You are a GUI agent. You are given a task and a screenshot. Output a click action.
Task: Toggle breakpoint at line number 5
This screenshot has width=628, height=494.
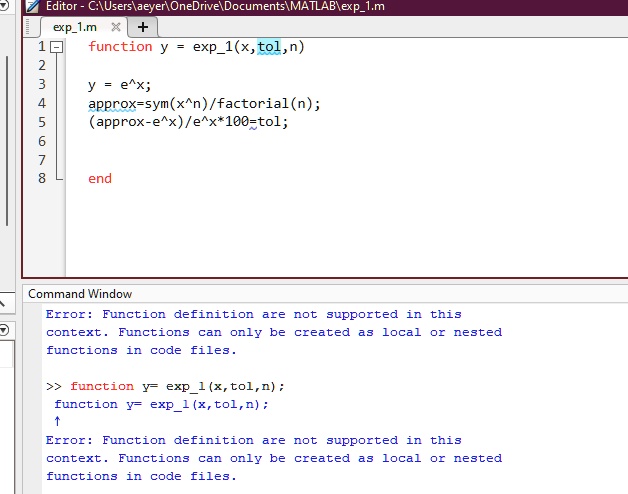point(41,123)
